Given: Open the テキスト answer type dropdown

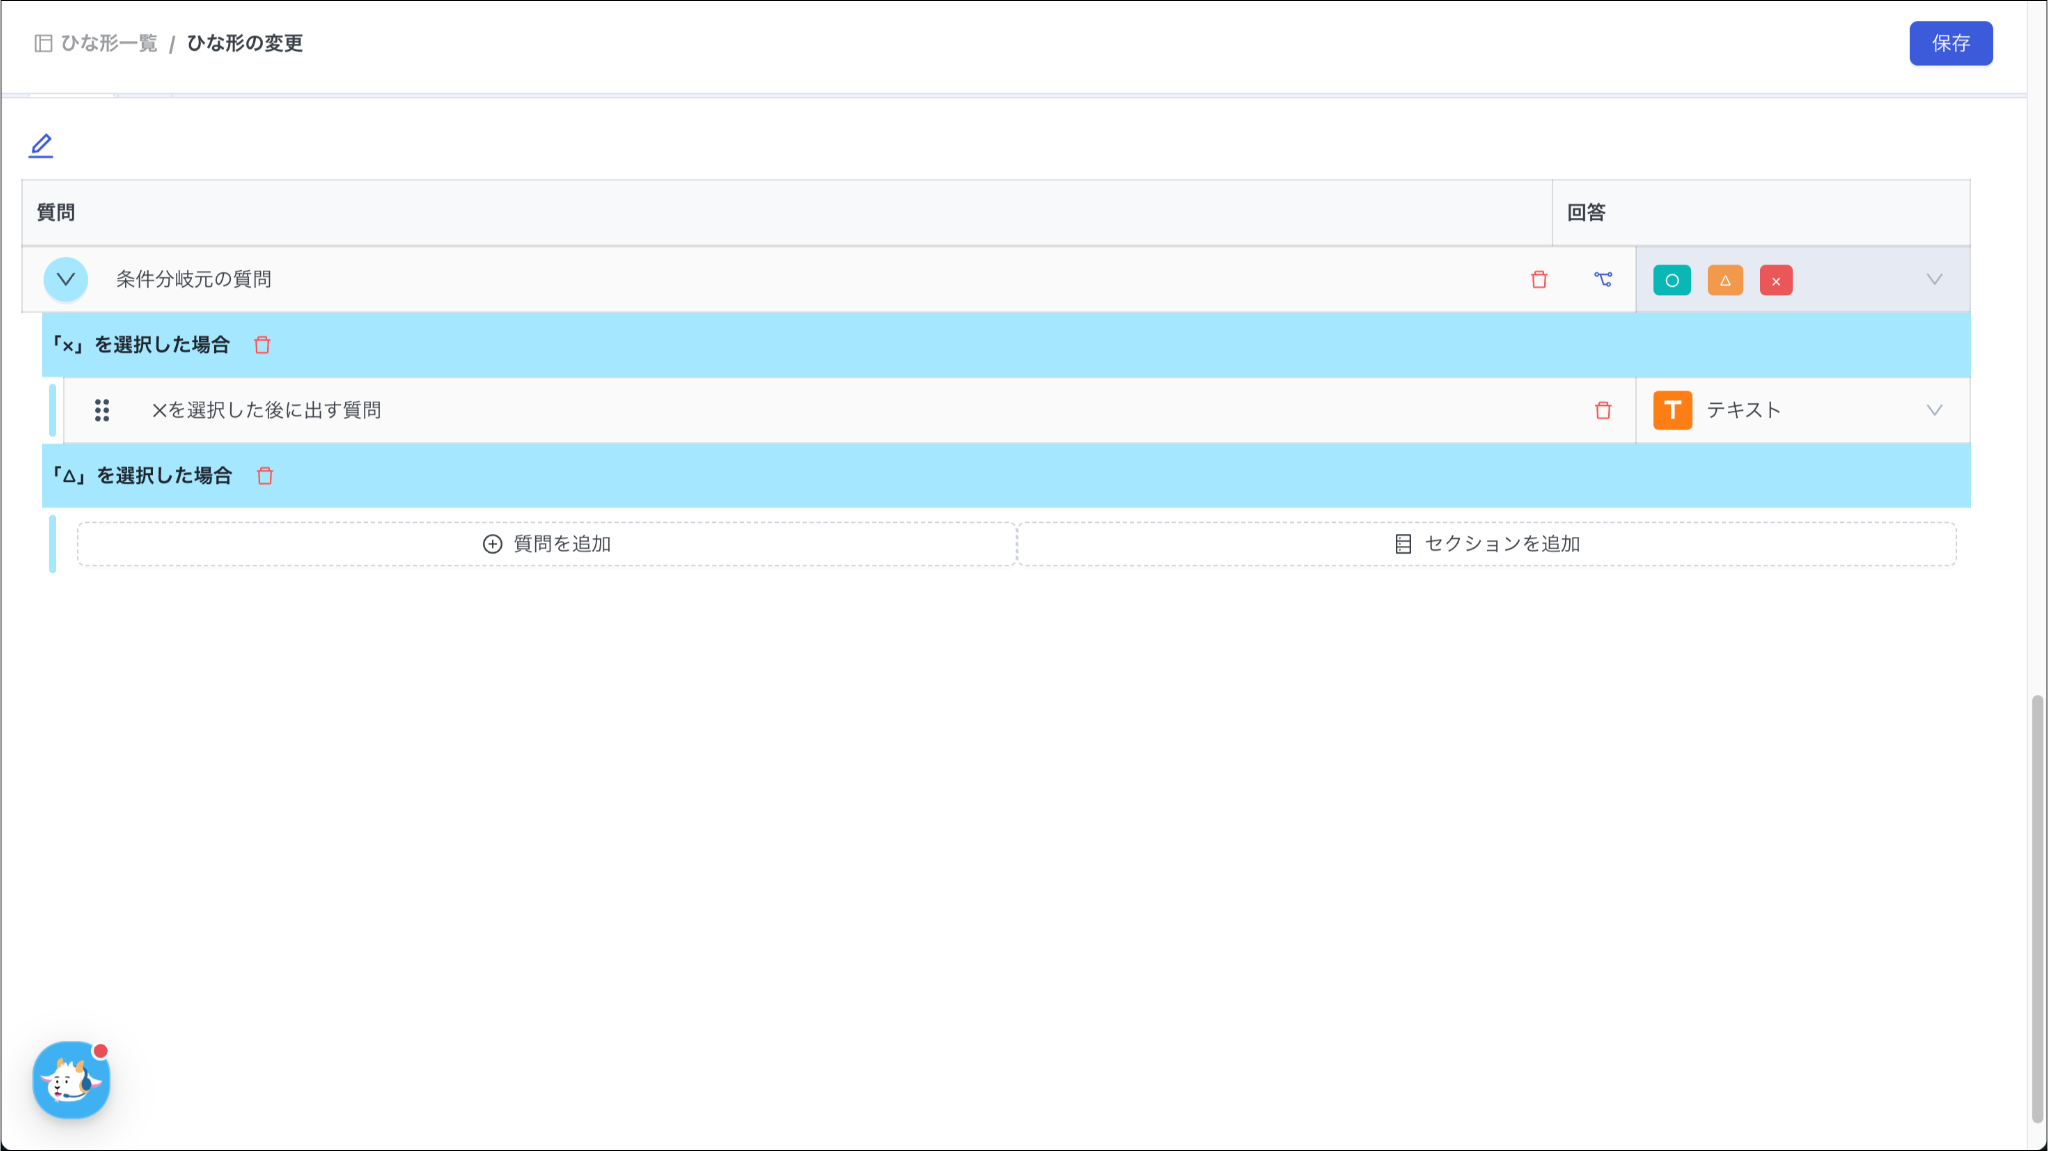Looking at the screenshot, I should tap(1934, 411).
